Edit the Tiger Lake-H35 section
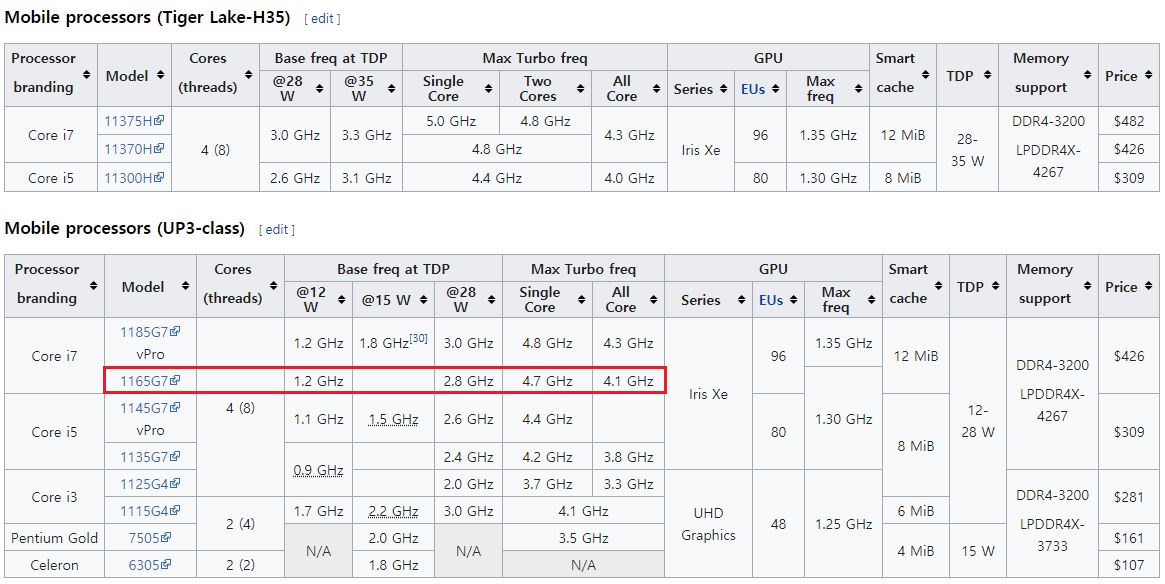1165x584 pixels. click(x=322, y=19)
